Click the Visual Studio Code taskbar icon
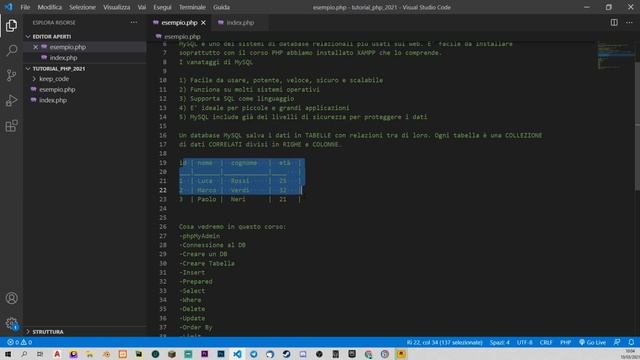 (237, 354)
